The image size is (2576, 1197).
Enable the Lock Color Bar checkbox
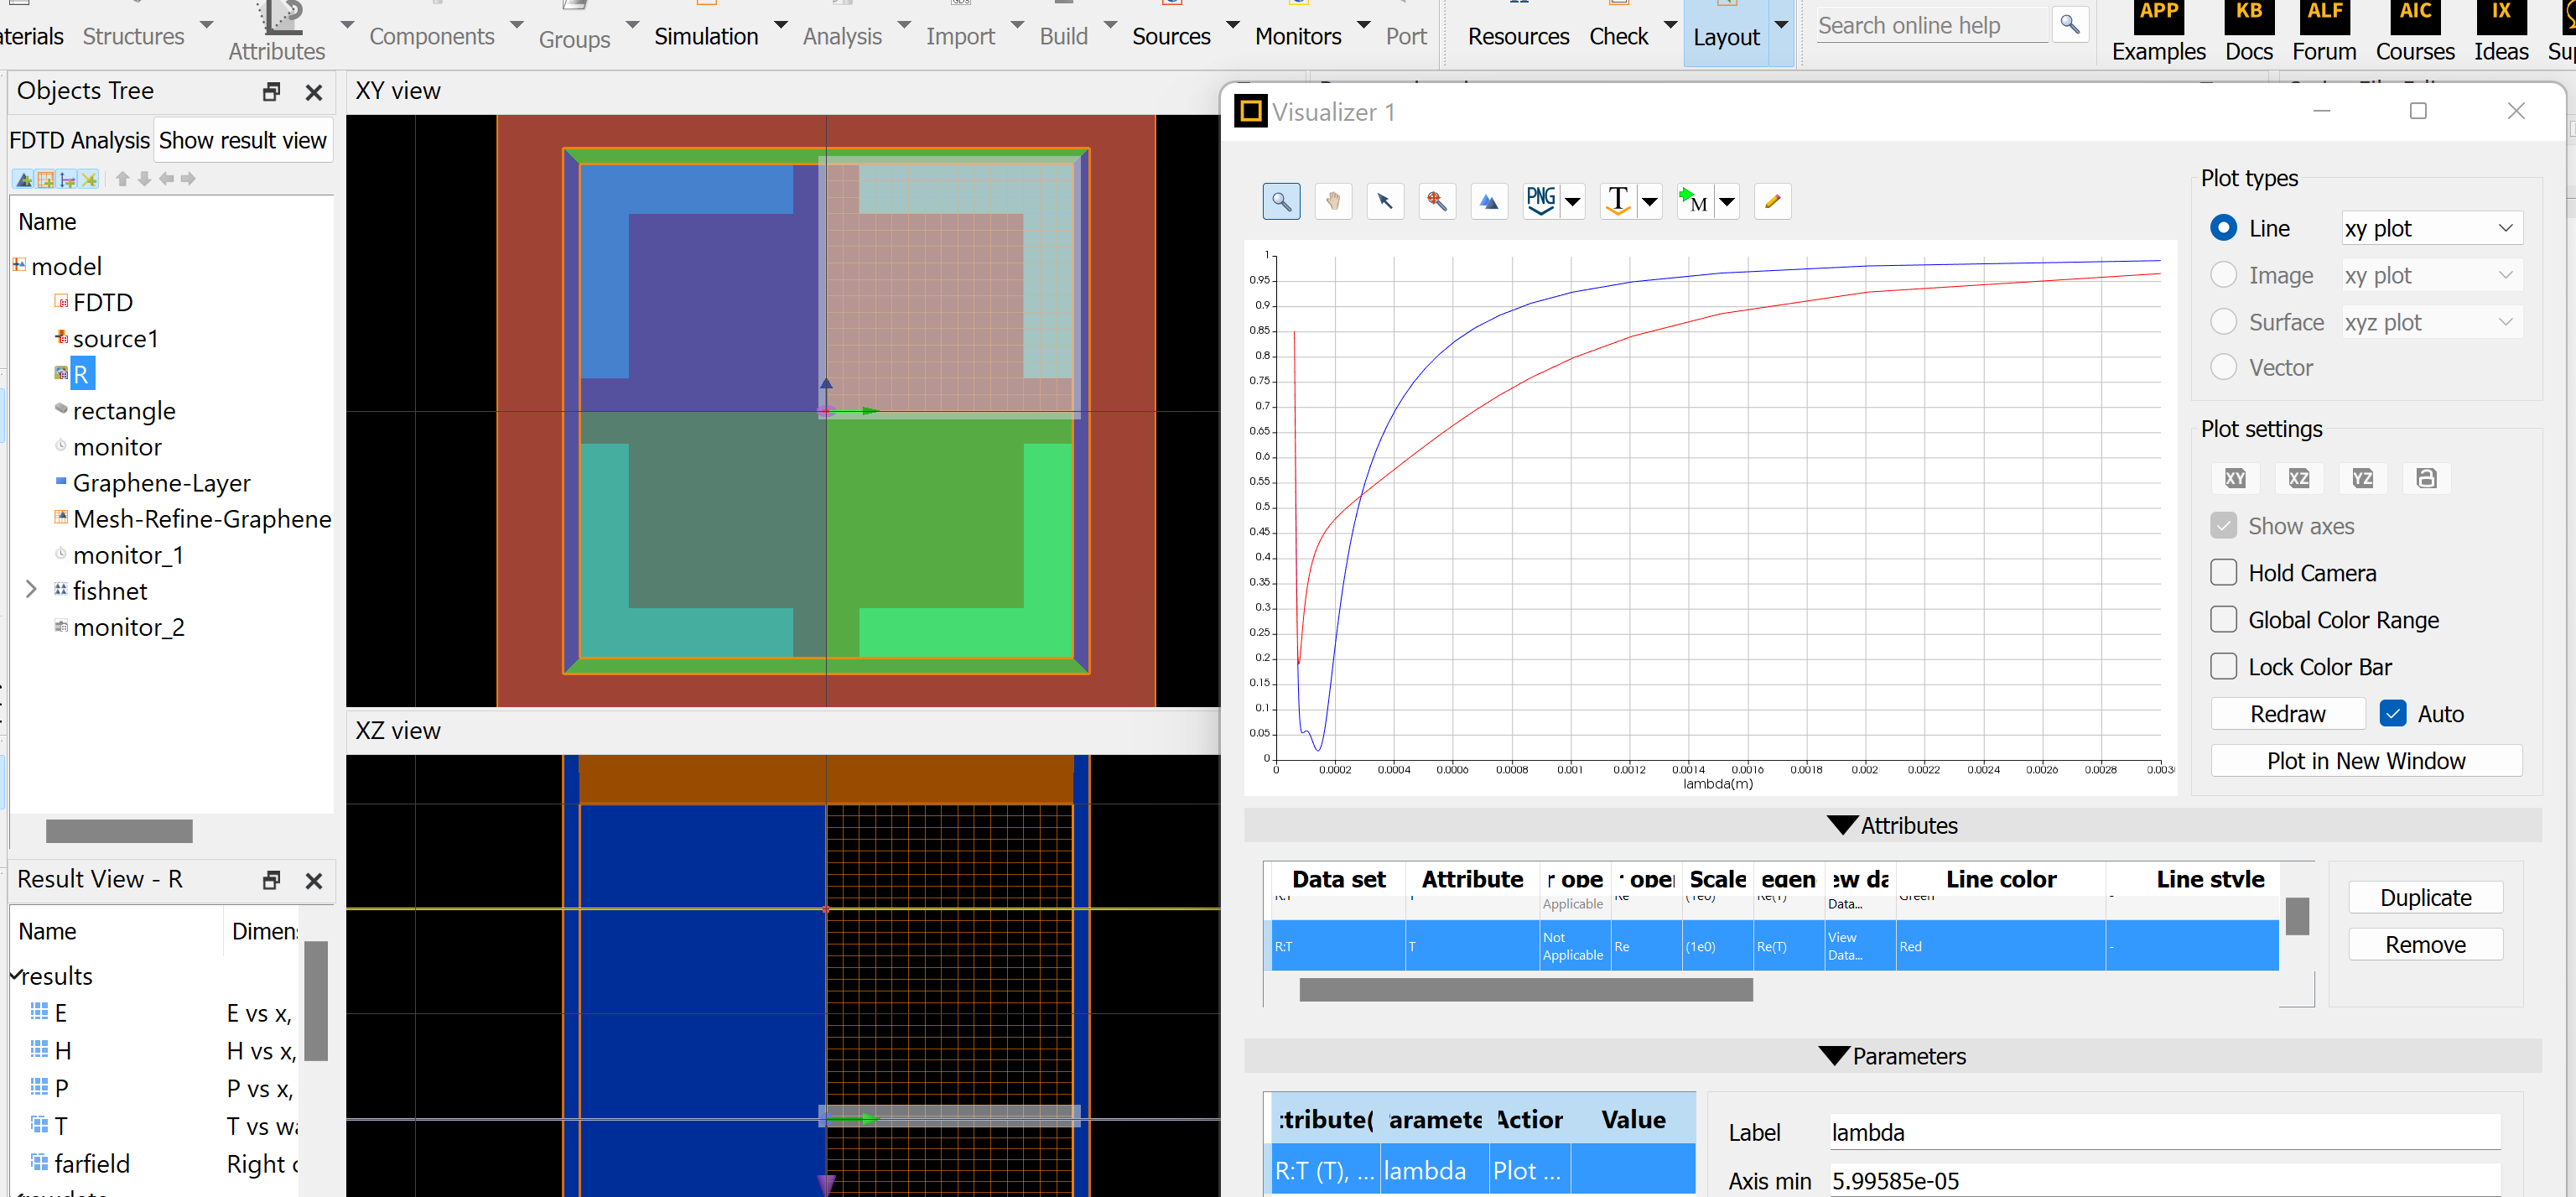(2223, 667)
